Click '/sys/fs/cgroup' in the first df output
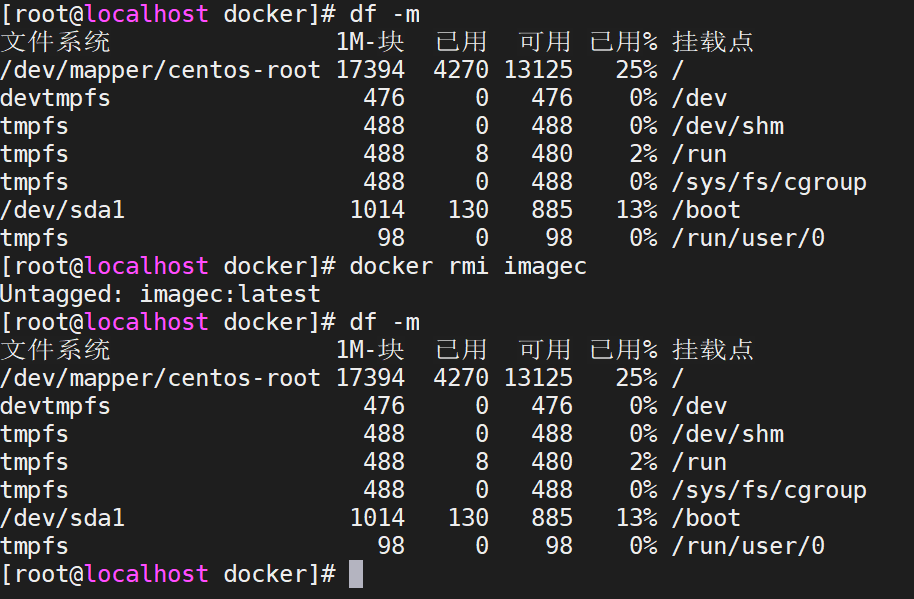 point(769,182)
